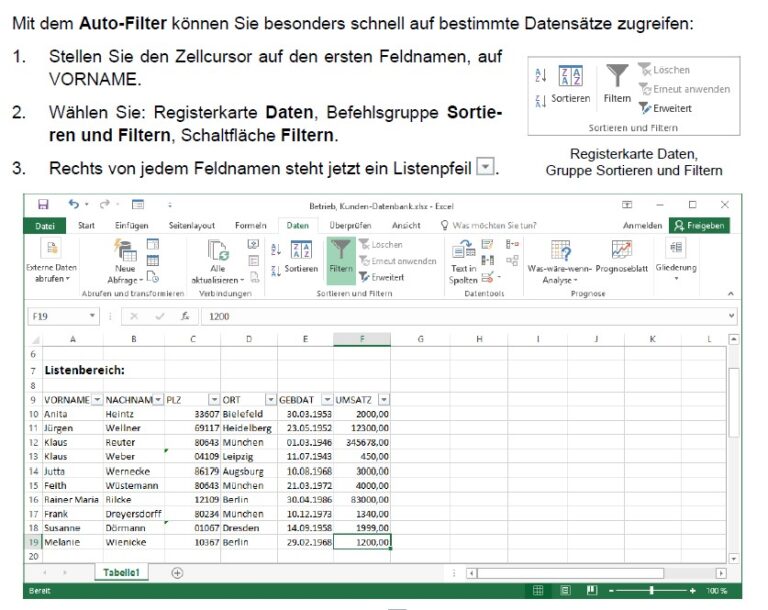The height and width of the screenshot is (610, 768).
Task: Switch to page break preview in status bar
Action: [592, 590]
